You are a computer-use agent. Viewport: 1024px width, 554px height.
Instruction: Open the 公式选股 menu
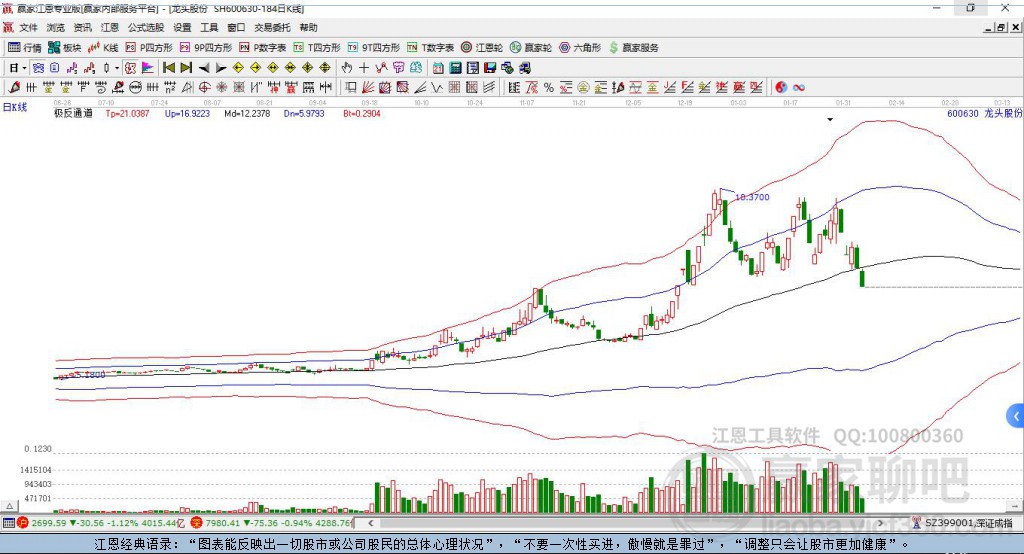146,27
